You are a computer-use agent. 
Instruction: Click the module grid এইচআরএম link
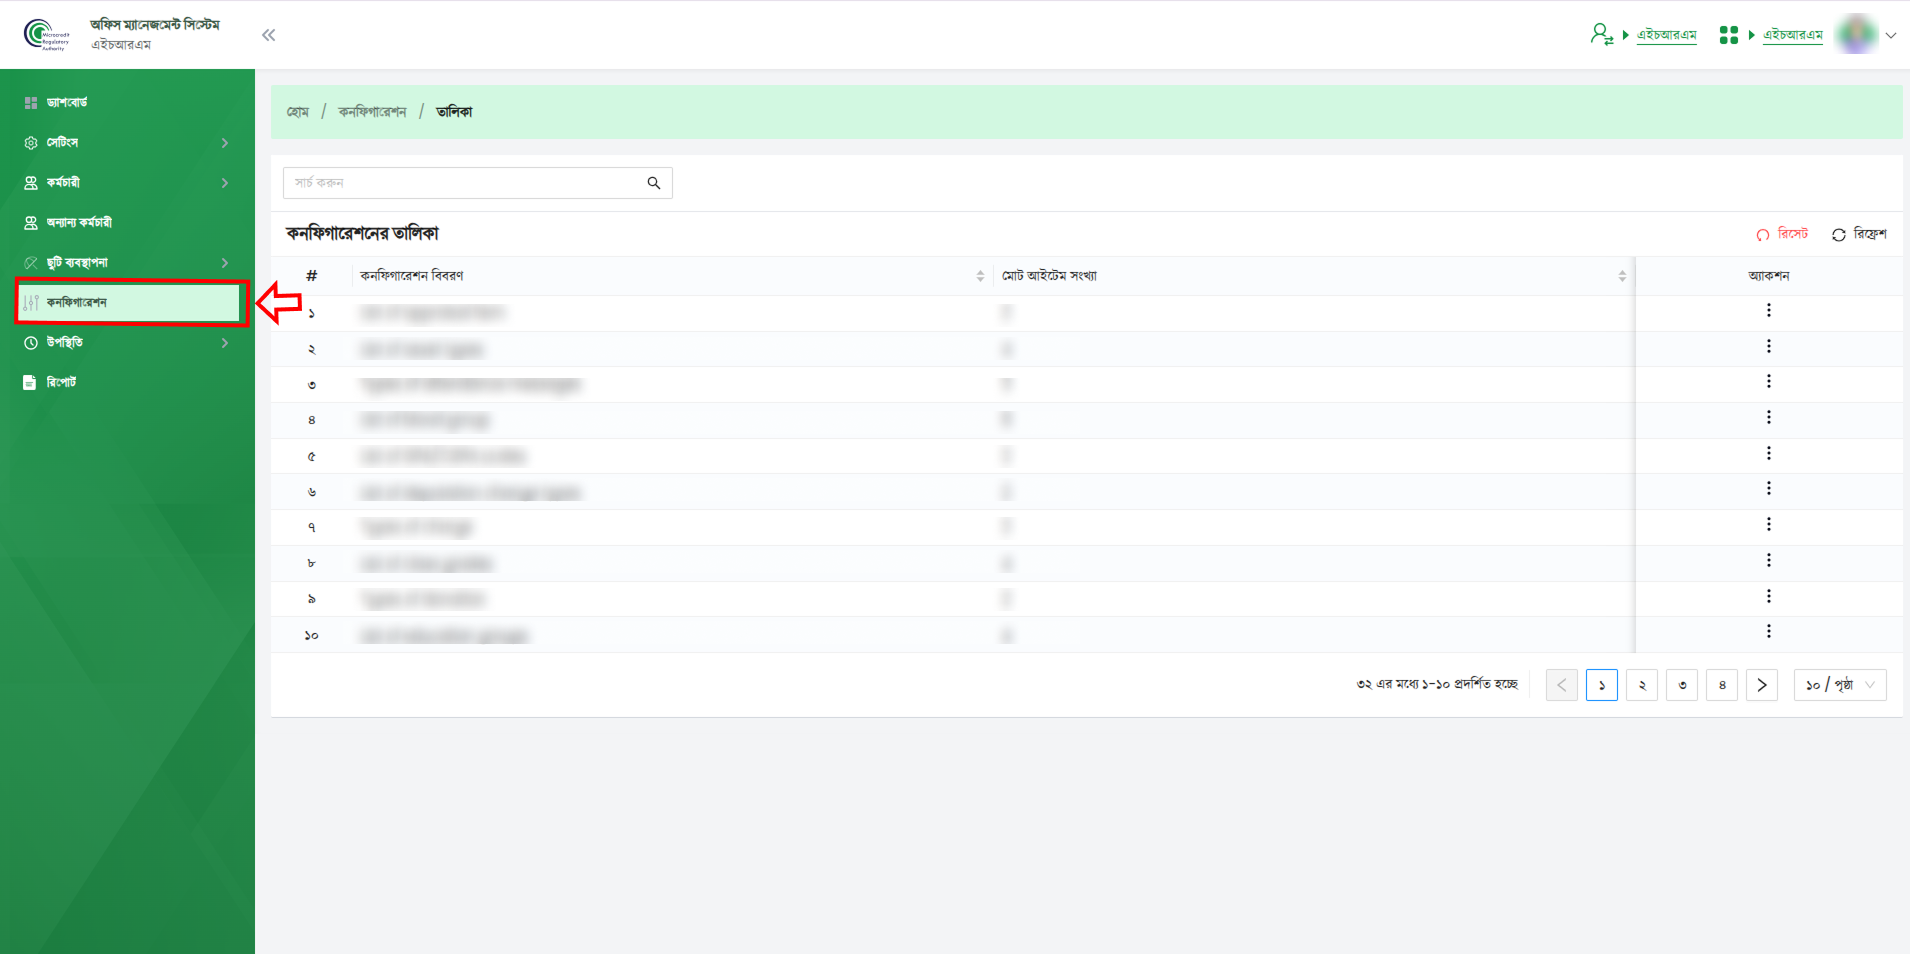(1792, 35)
